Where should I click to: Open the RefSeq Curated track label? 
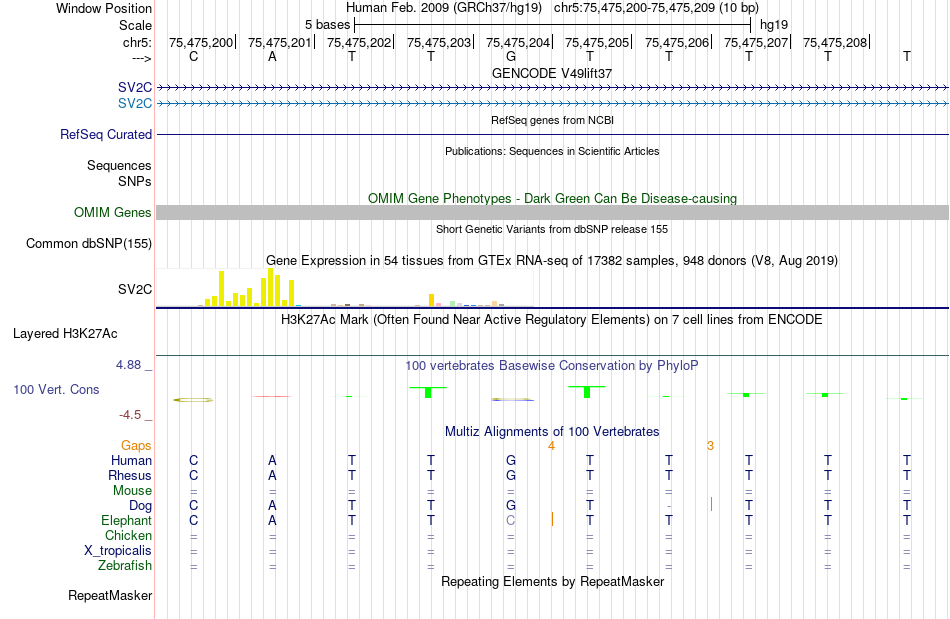105,134
